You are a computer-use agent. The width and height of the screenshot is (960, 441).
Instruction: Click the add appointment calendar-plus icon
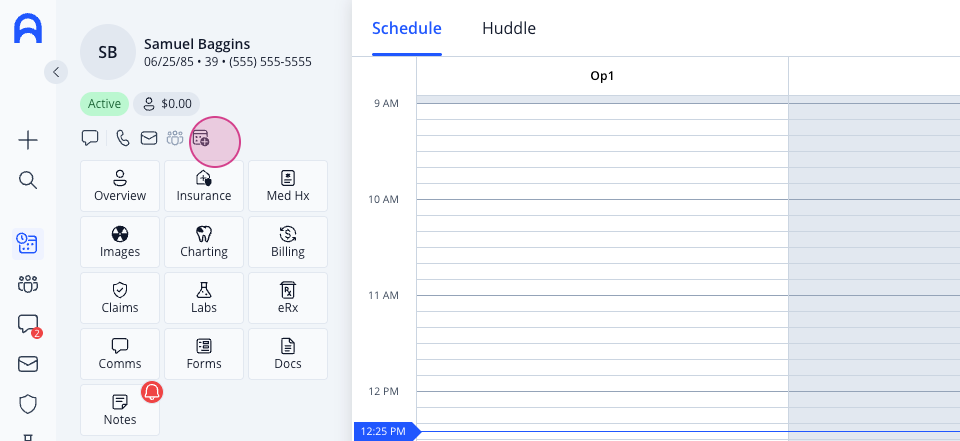coord(201,138)
